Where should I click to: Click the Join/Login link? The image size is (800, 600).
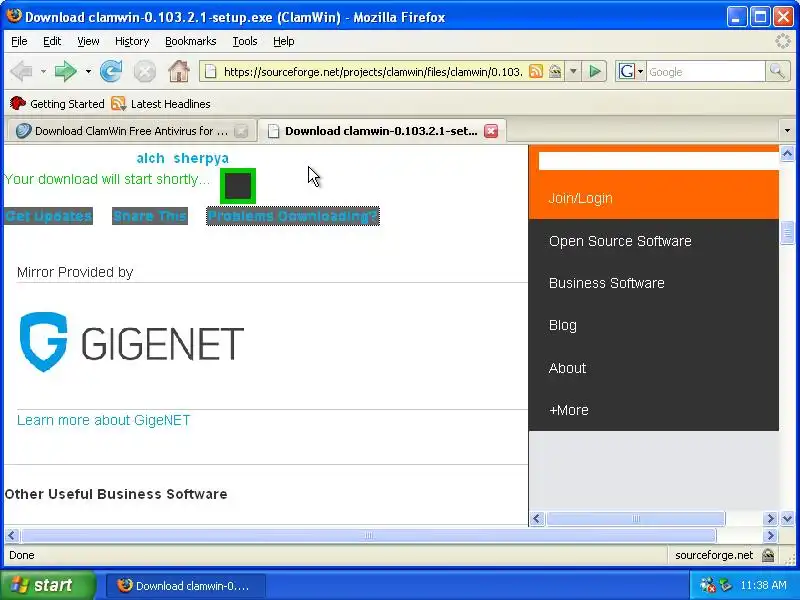(580, 198)
